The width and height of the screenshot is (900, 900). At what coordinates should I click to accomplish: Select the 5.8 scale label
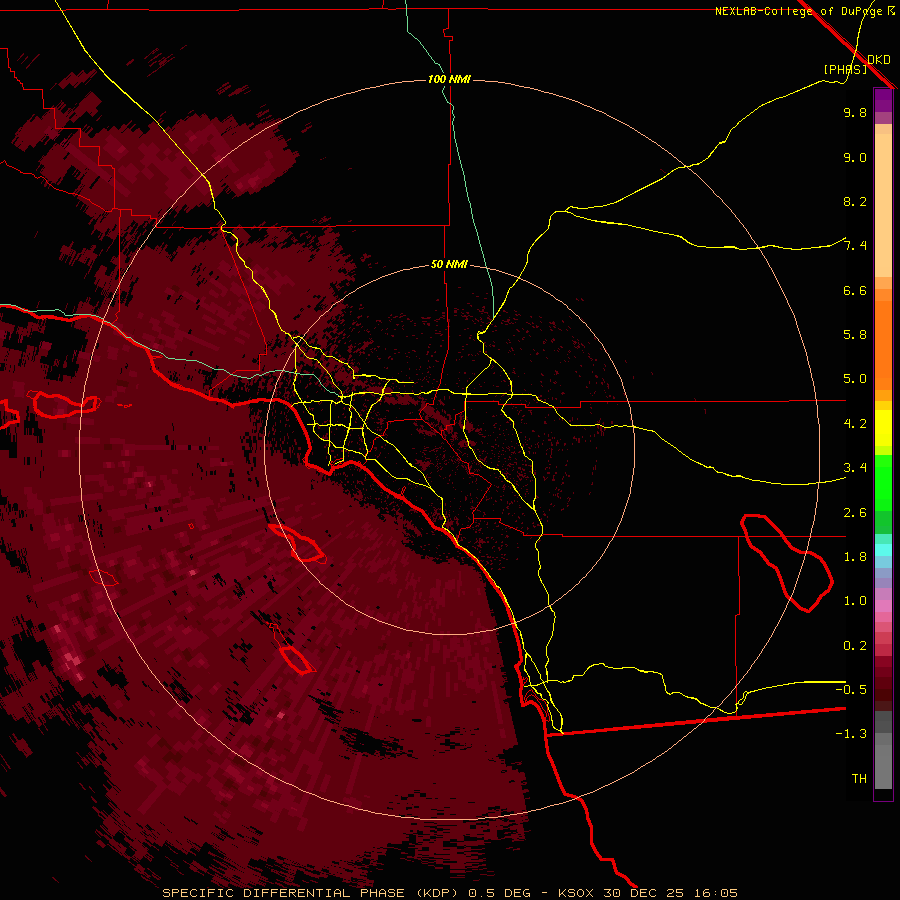(855, 335)
